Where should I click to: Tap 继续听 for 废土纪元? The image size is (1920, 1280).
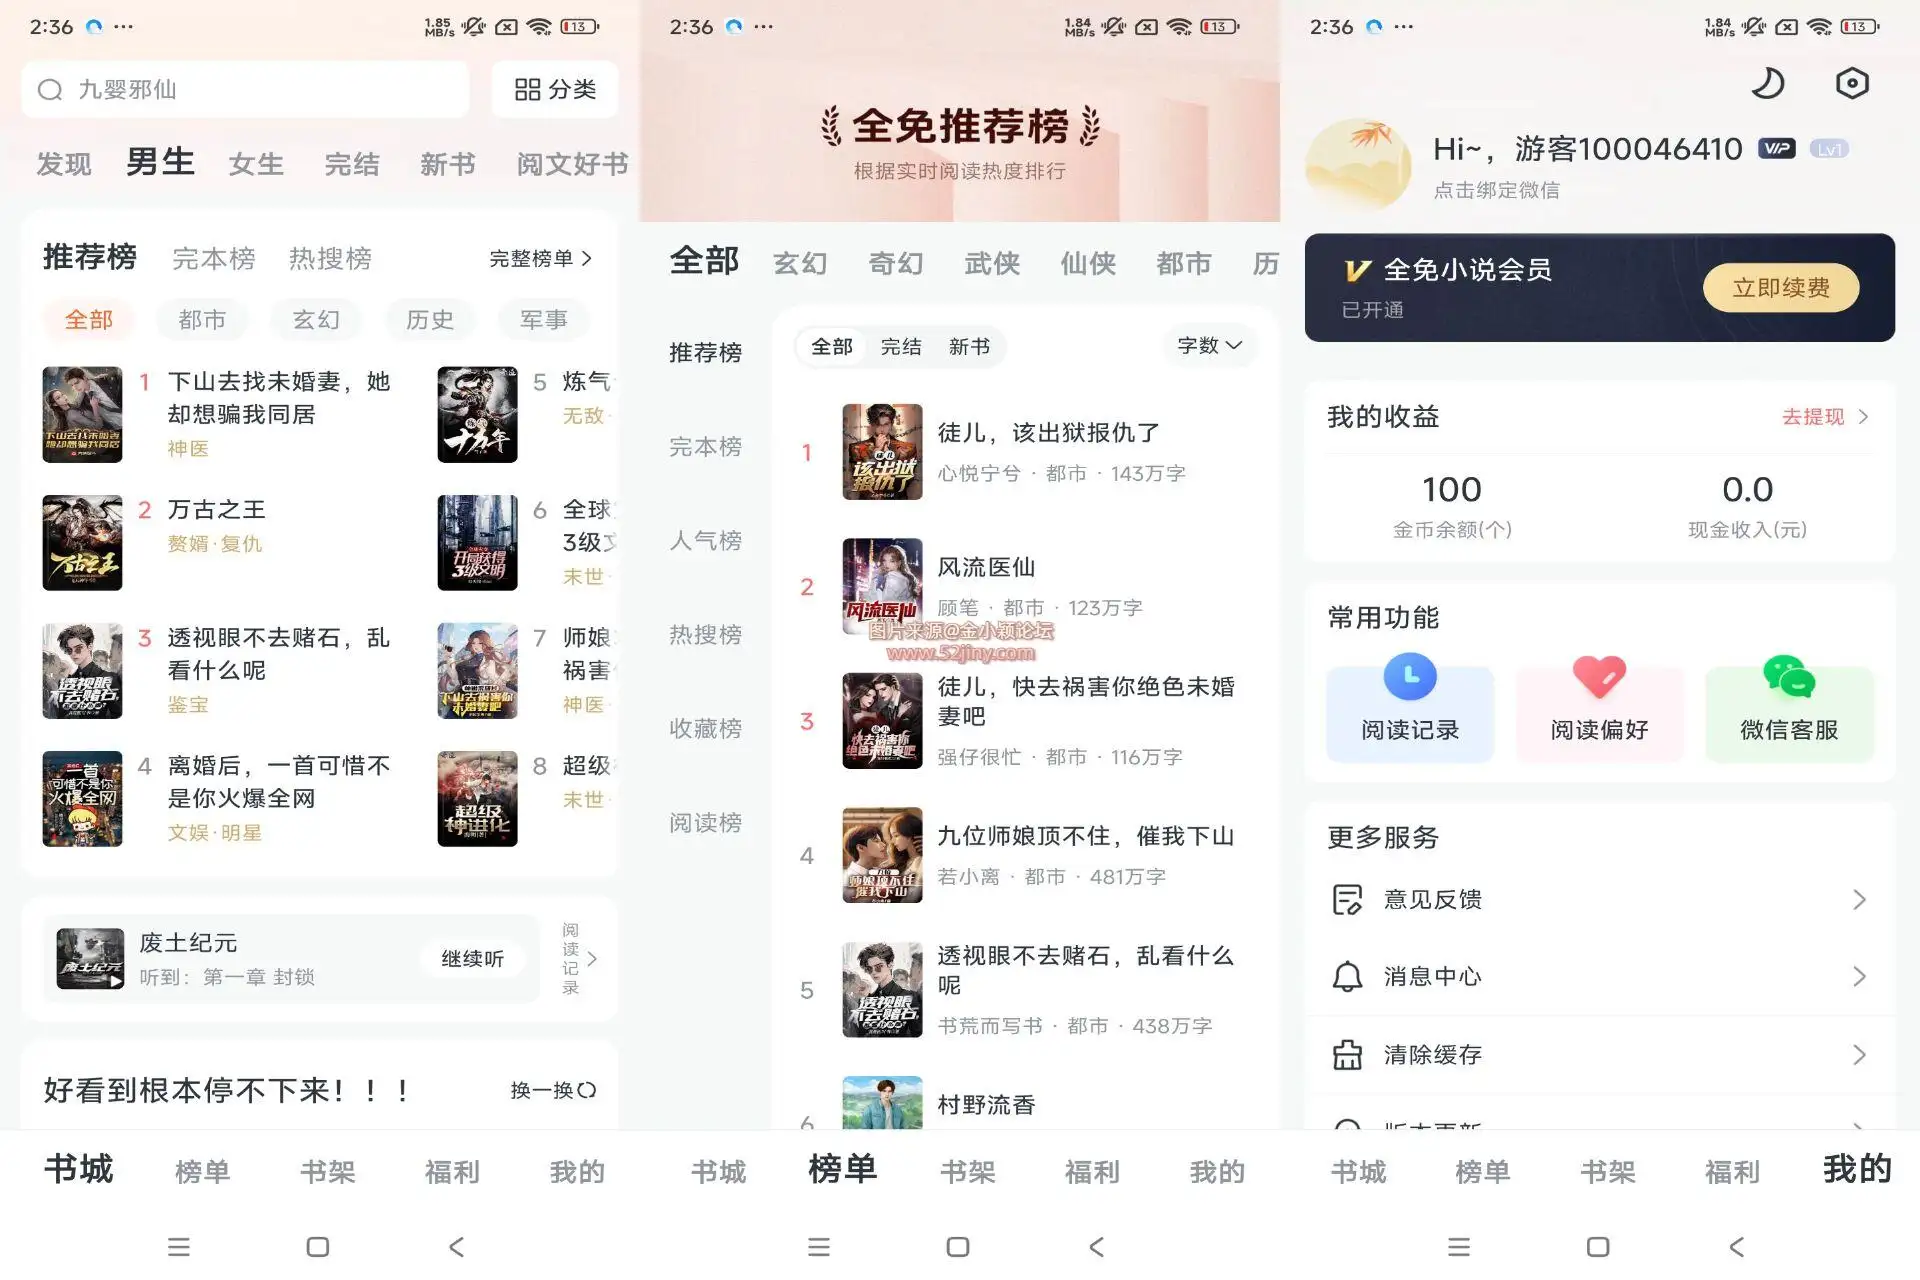point(472,958)
